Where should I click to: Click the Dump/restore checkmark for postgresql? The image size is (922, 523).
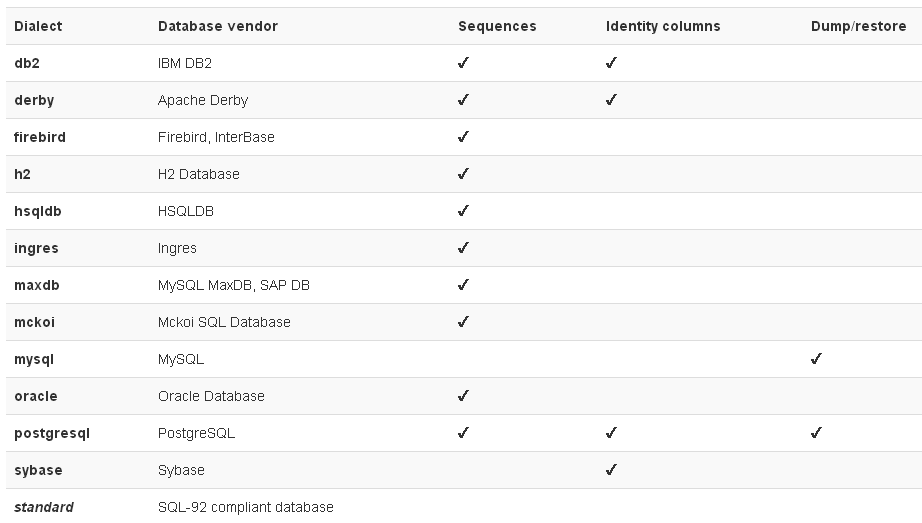(x=816, y=433)
